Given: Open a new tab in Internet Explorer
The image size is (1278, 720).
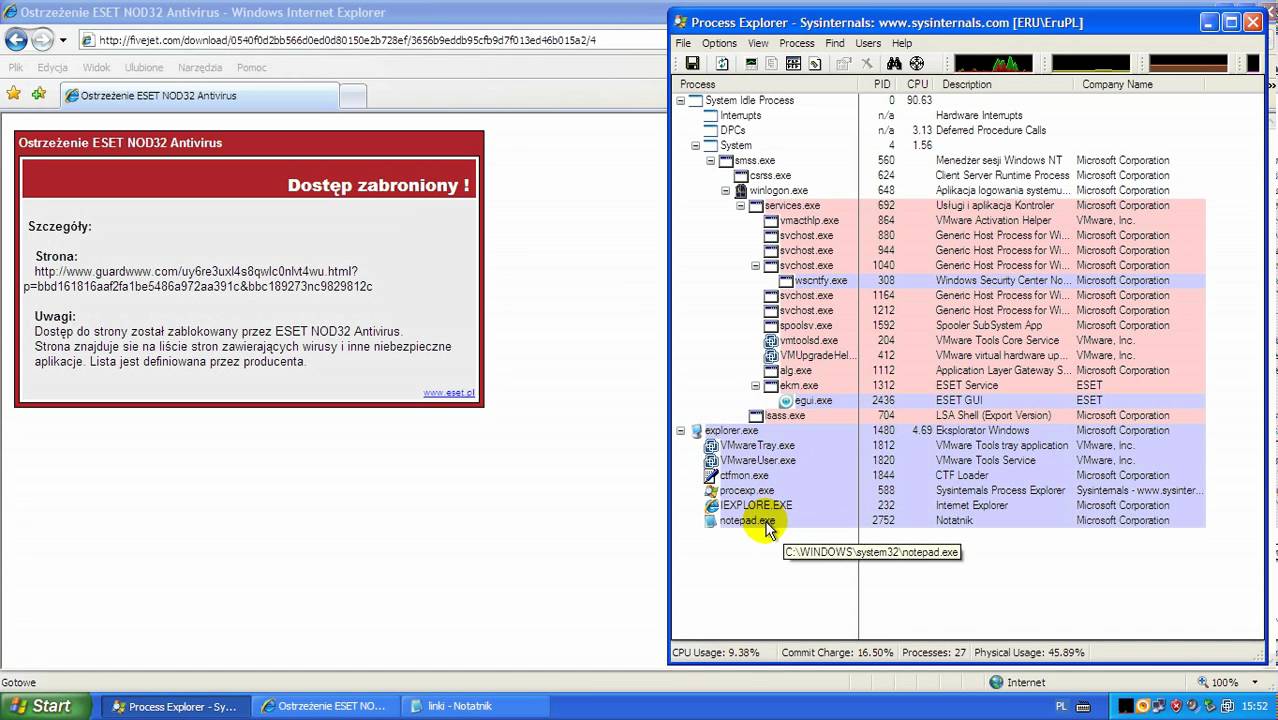Looking at the screenshot, I should [353, 96].
